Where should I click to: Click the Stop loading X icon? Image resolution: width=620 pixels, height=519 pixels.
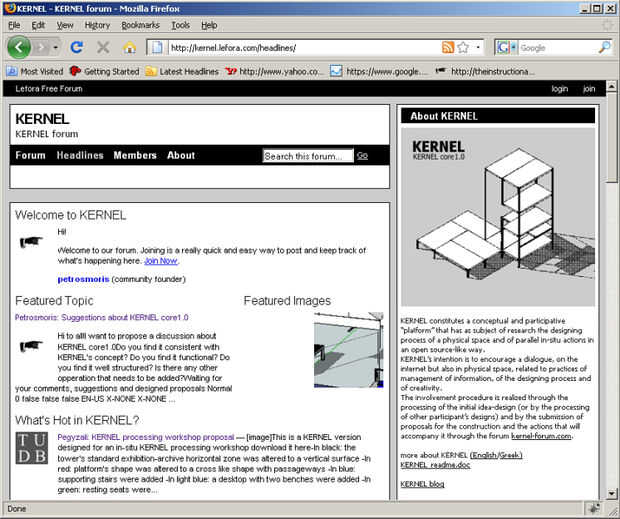(103, 48)
